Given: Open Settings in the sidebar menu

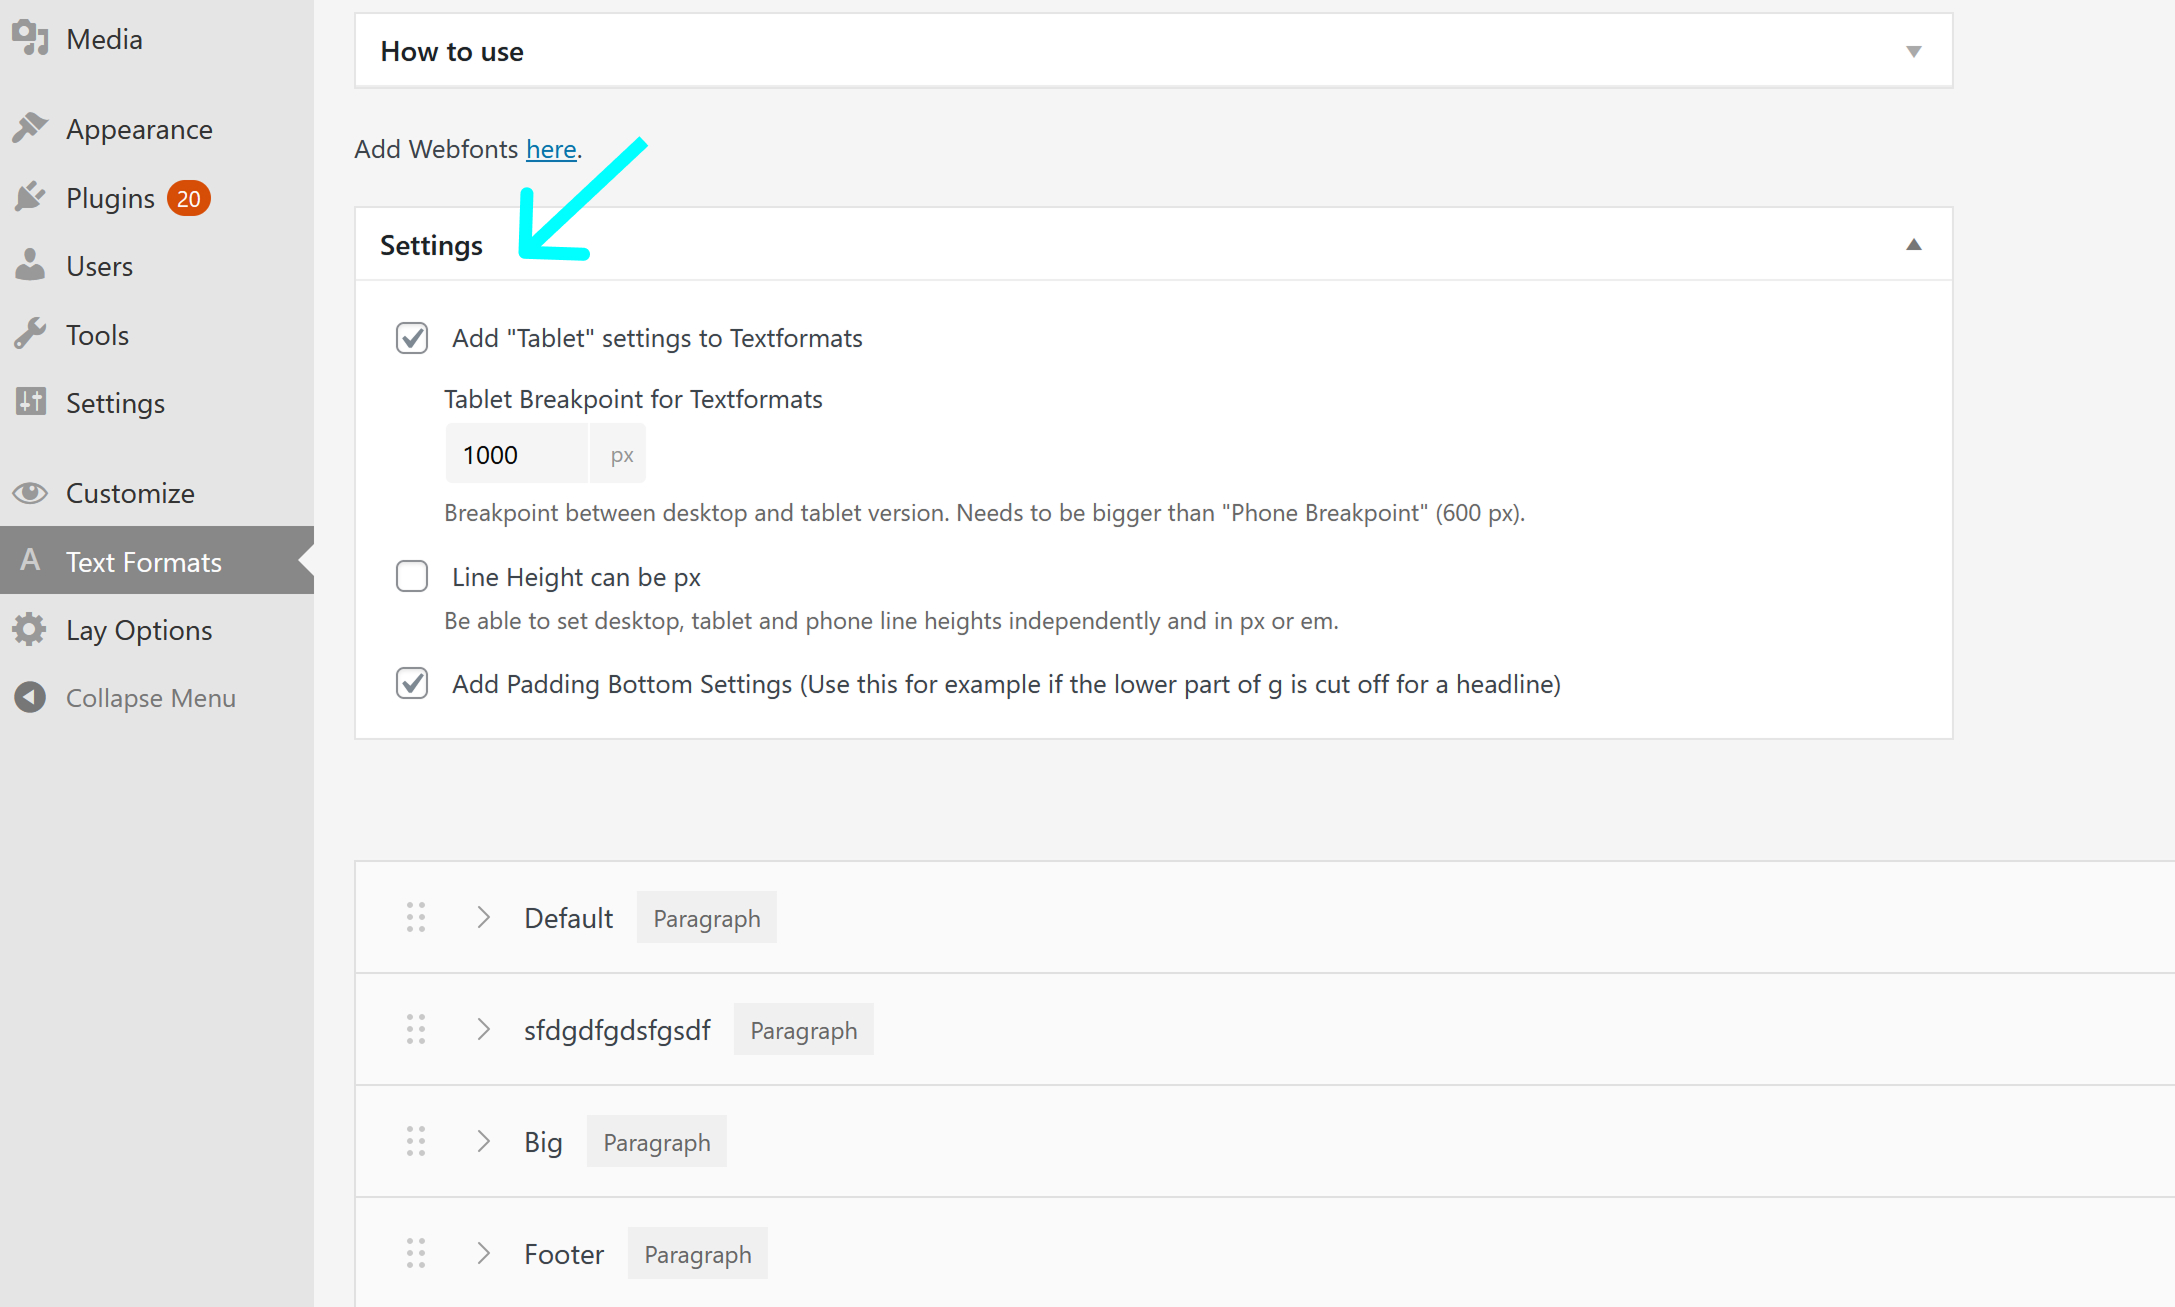Looking at the screenshot, I should click(115, 403).
